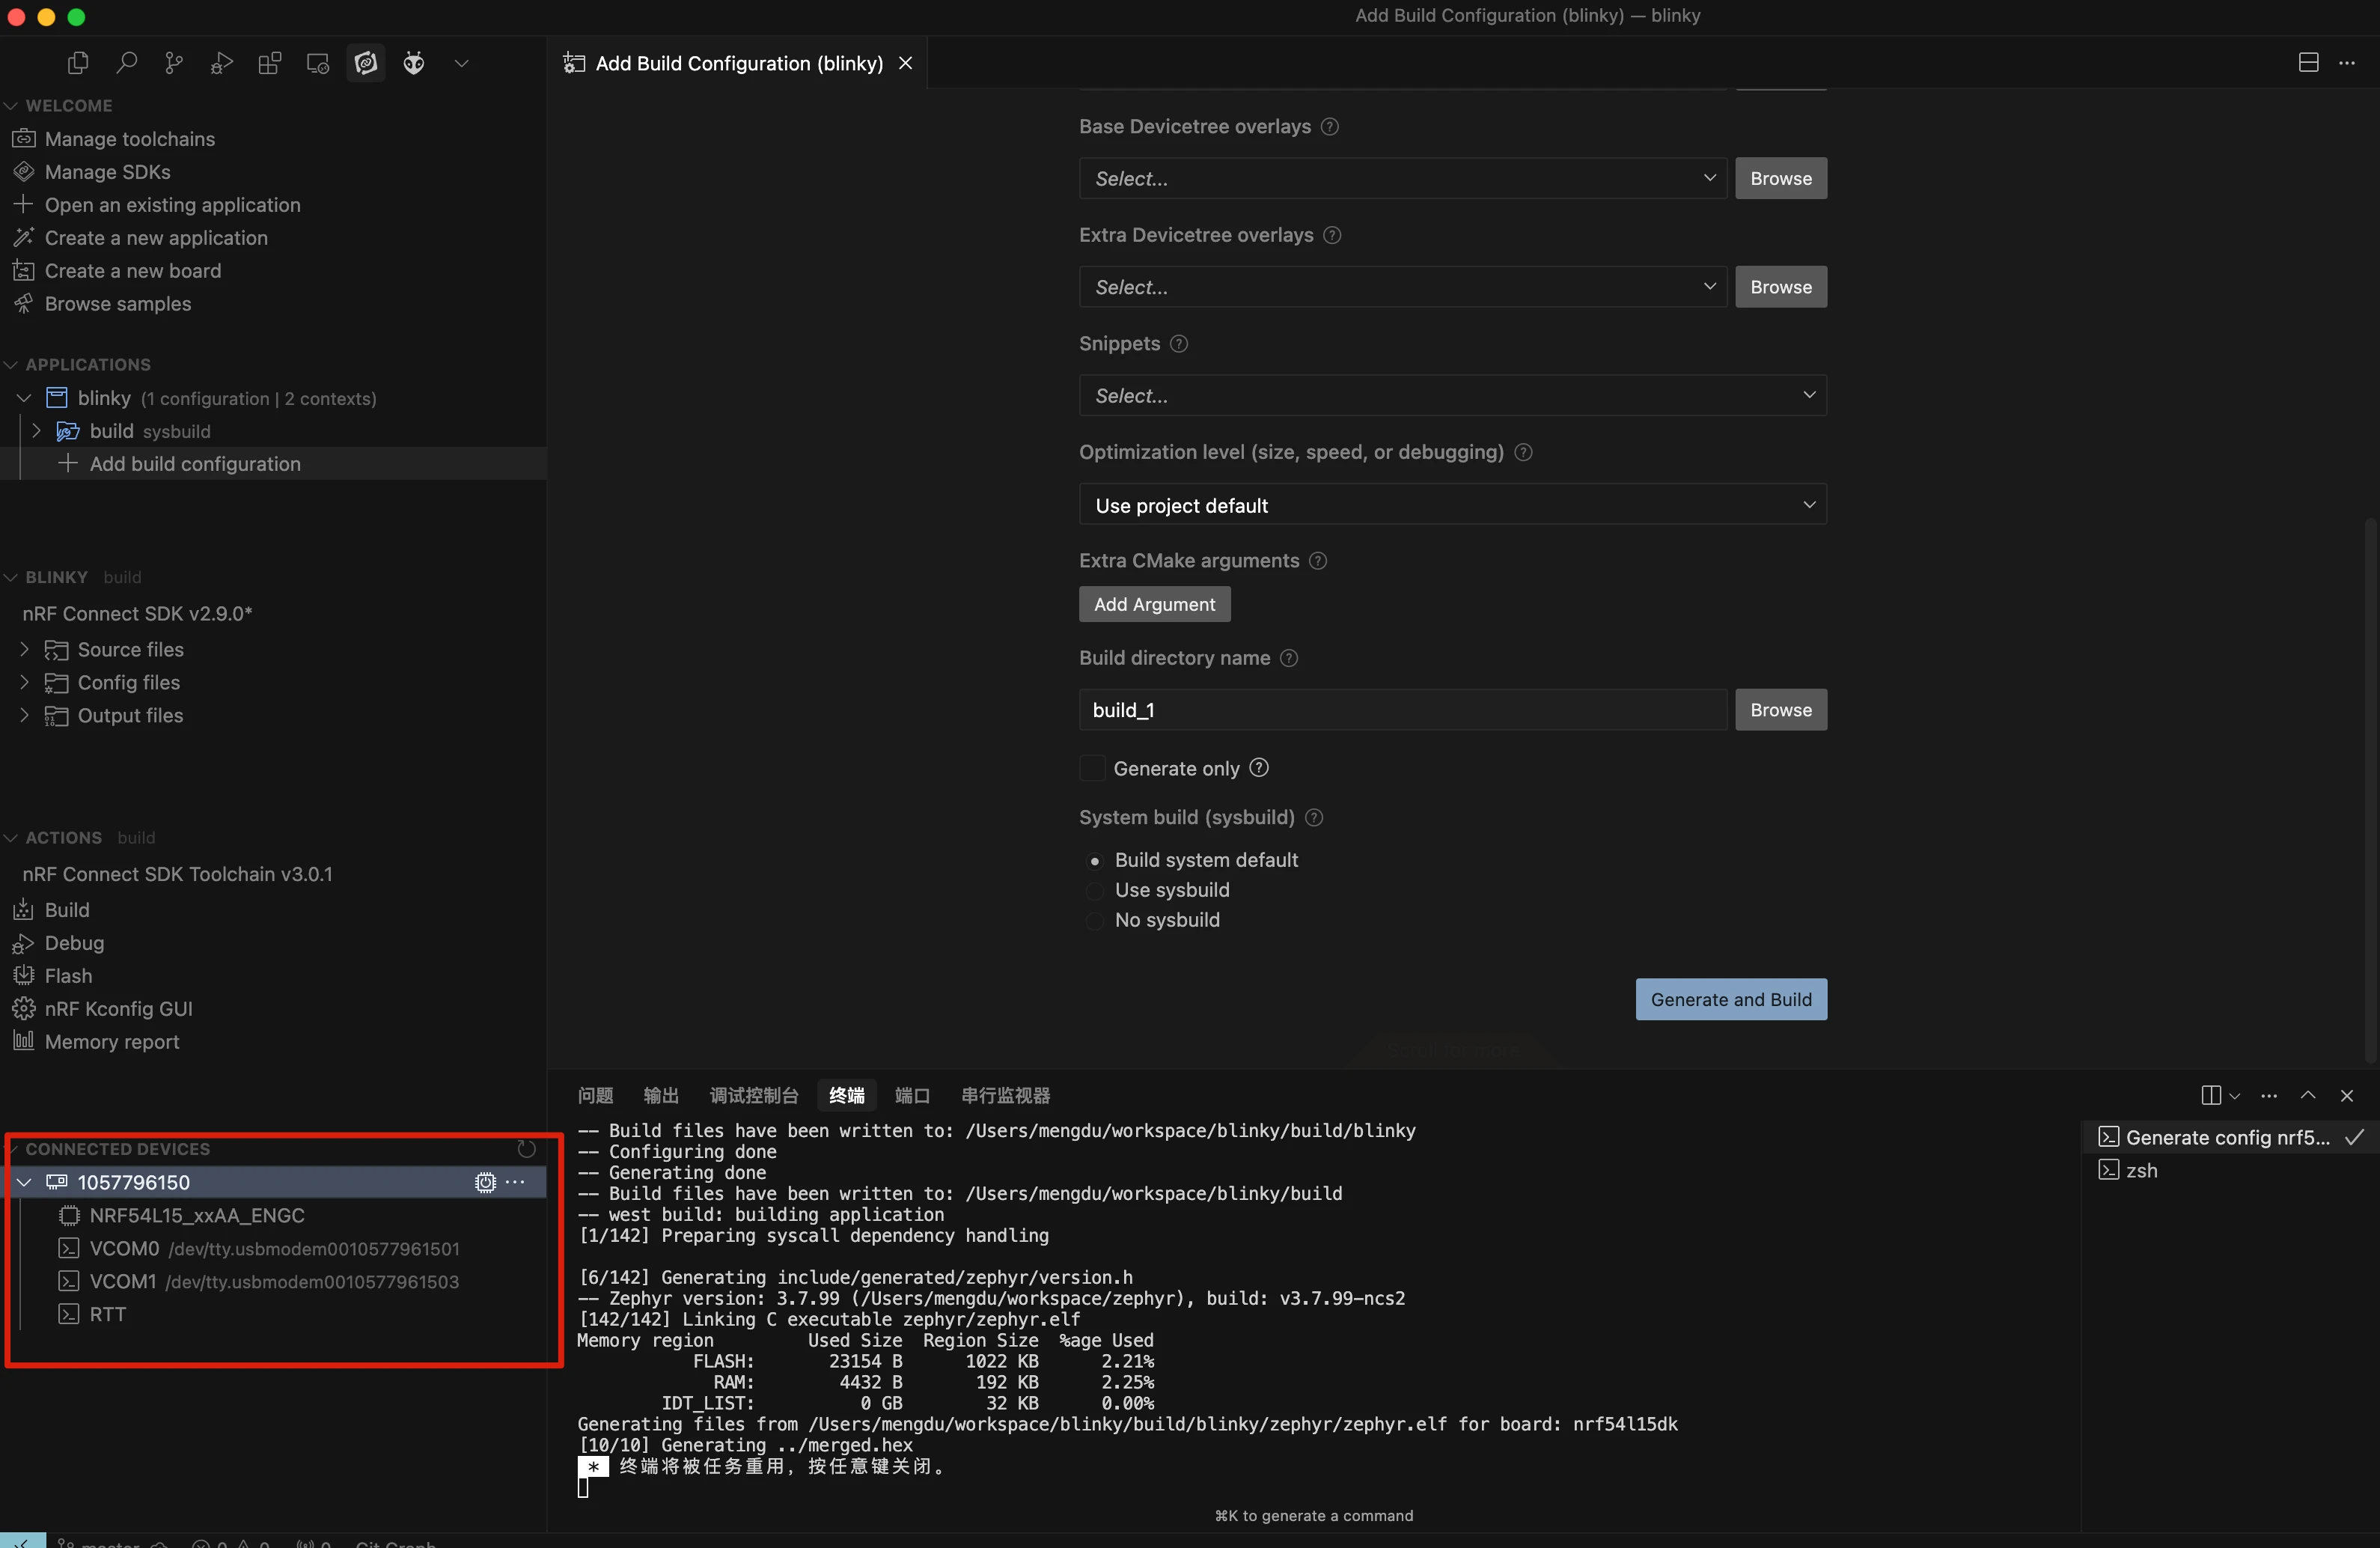Enable the Generate only checkbox
This screenshot has height=1548, width=2380.
pyautogui.click(x=1093, y=768)
